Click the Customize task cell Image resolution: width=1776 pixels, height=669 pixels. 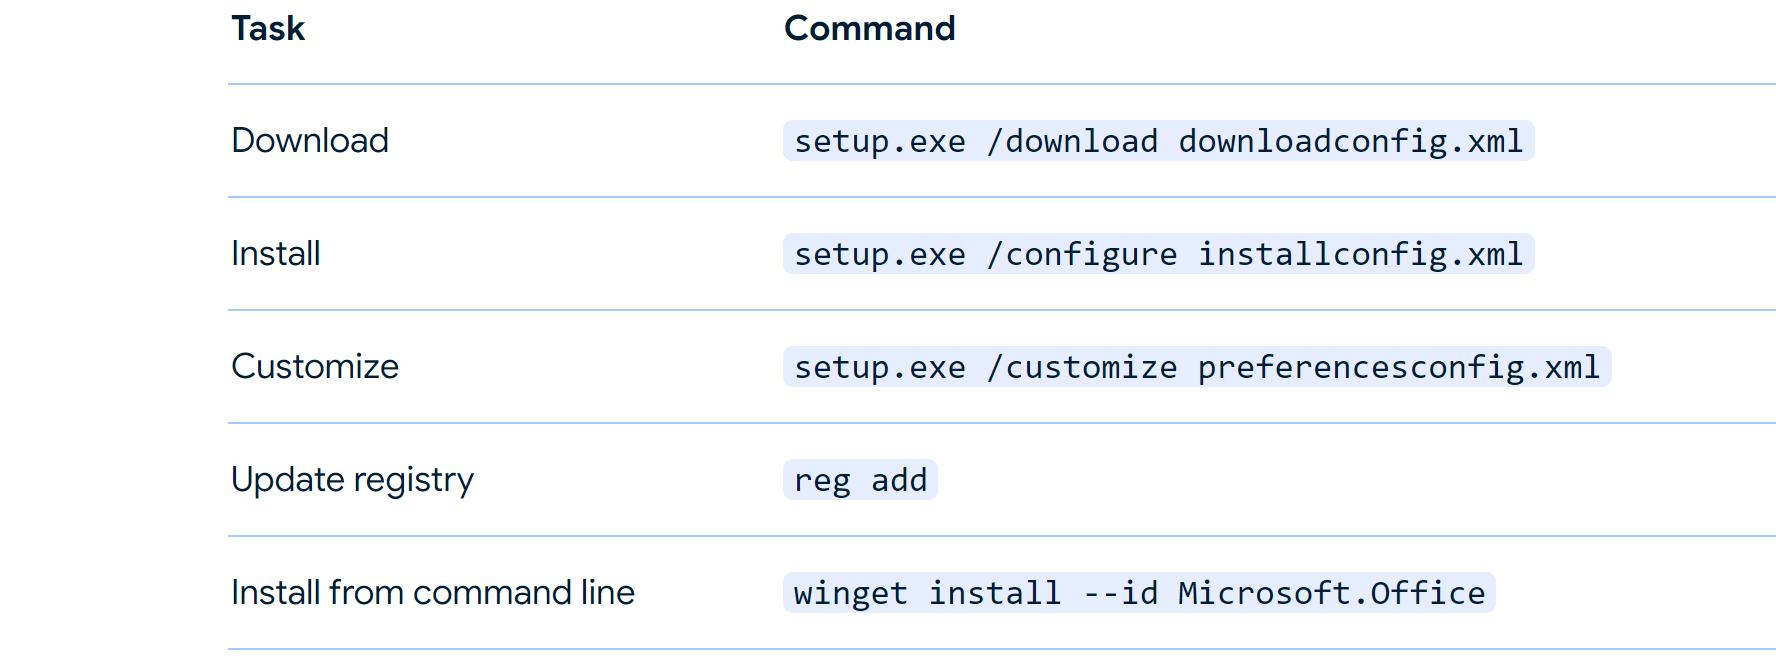(315, 367)
